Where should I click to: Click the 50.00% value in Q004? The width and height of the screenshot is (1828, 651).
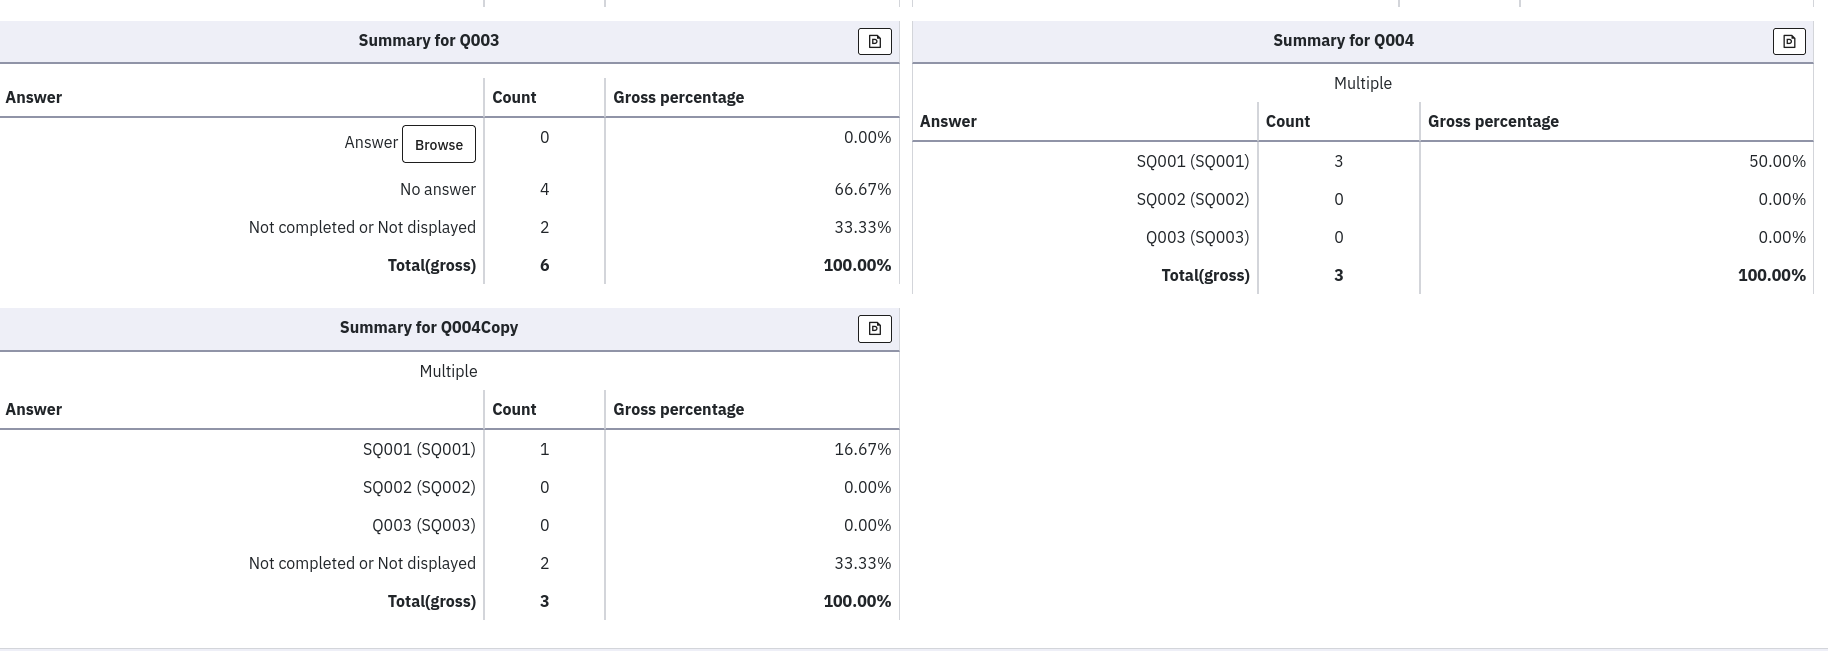coord(1776,162)
